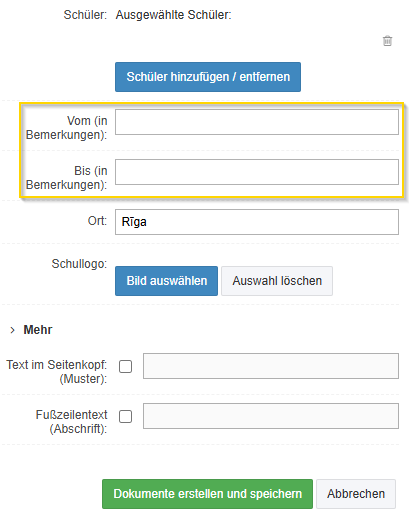Focus the Vom (in Bemerkungen) field
The width and height of the screenshot is (409, 517).
pos(257,122)
